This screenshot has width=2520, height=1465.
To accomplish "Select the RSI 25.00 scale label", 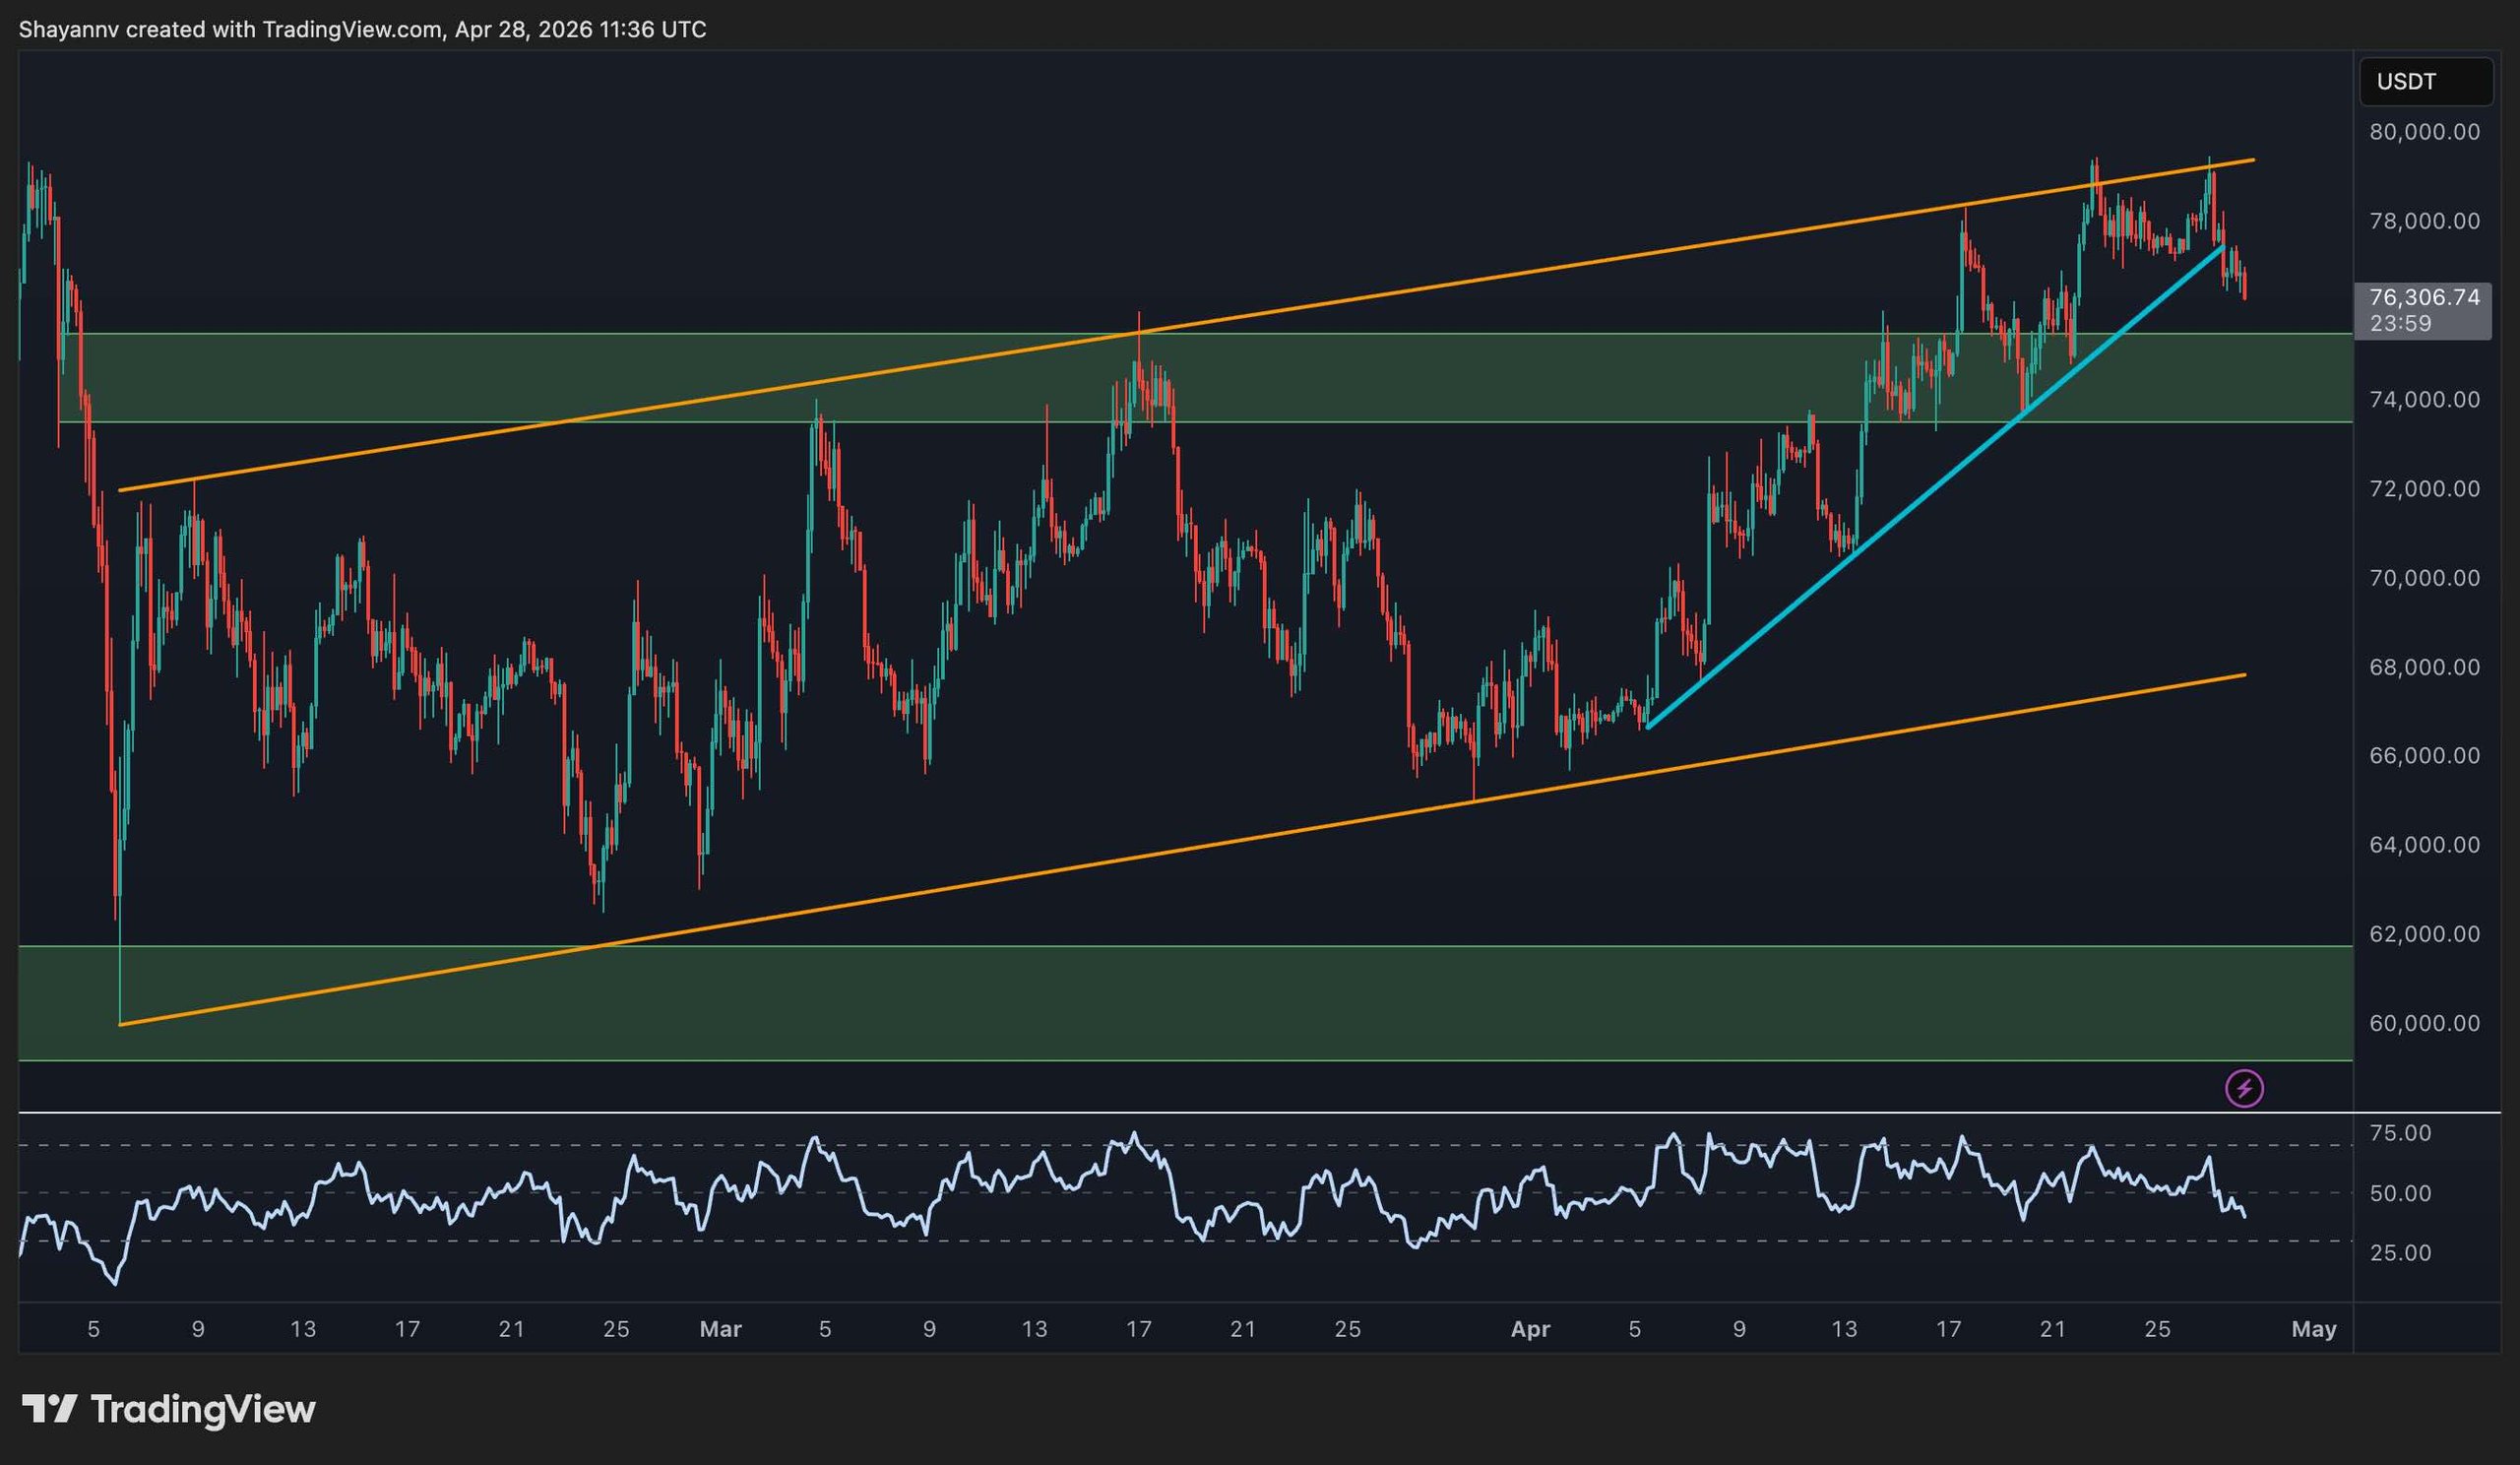I will [2400, 1253].
